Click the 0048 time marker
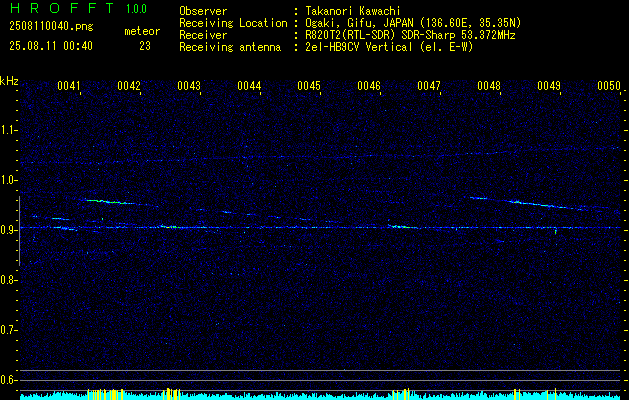 click(x=489, y=86)
